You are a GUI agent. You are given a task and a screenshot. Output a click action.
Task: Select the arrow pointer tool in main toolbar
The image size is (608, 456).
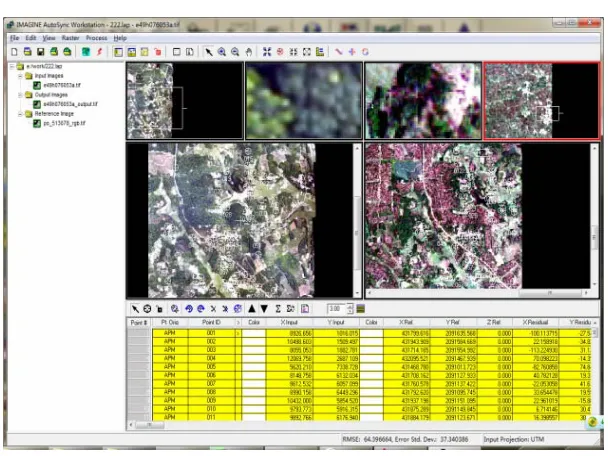coord(209,52)
